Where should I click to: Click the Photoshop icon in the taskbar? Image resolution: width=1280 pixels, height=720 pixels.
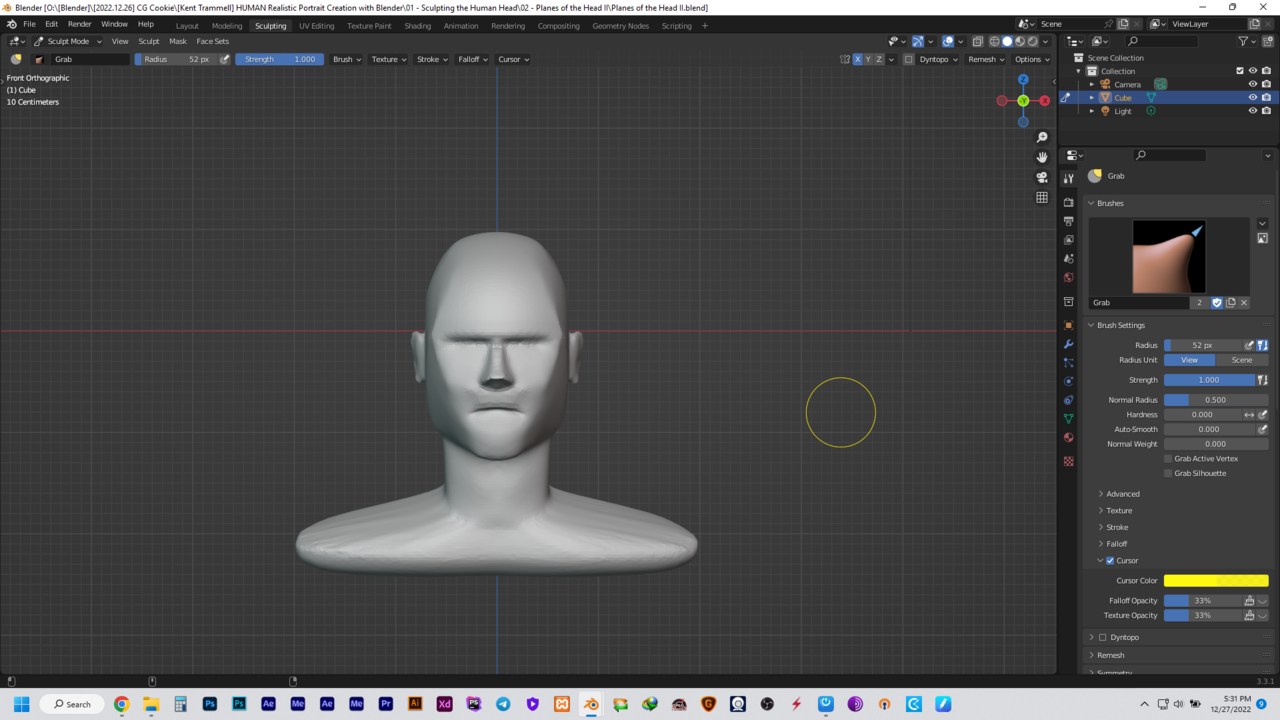click(210, 704)
